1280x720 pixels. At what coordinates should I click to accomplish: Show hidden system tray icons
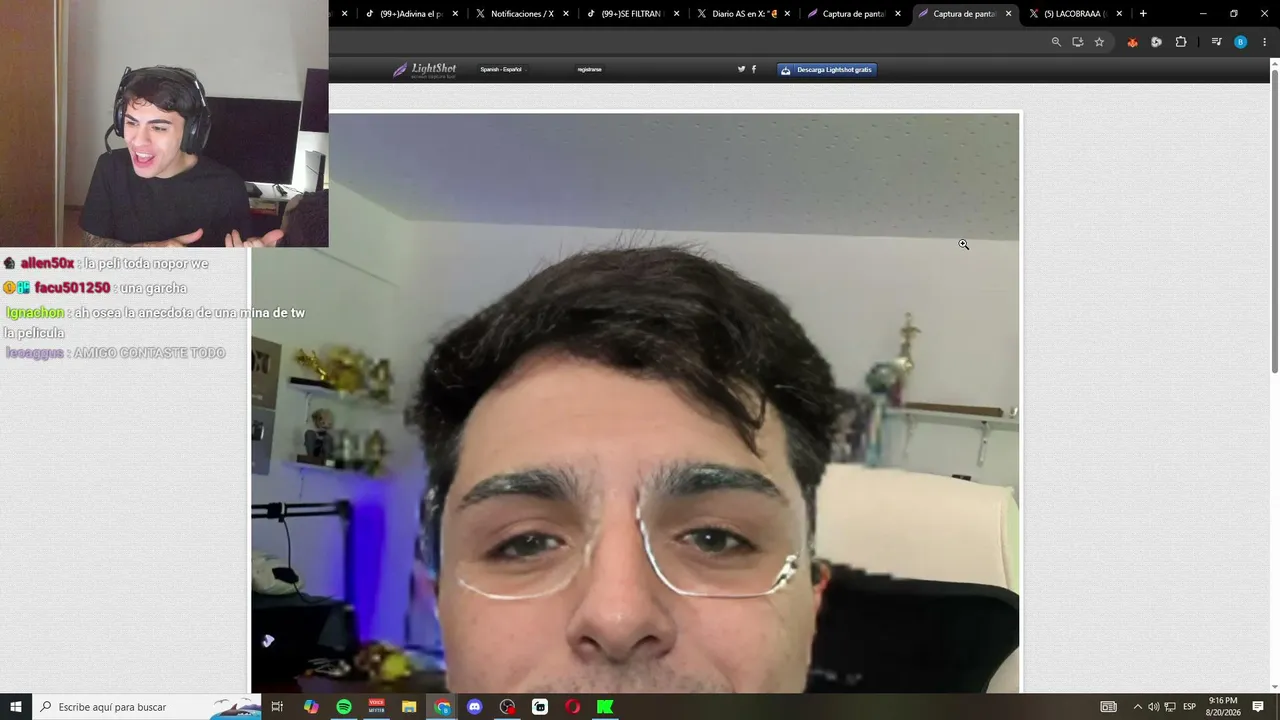pyautogui.click(x=1137, y=707)
